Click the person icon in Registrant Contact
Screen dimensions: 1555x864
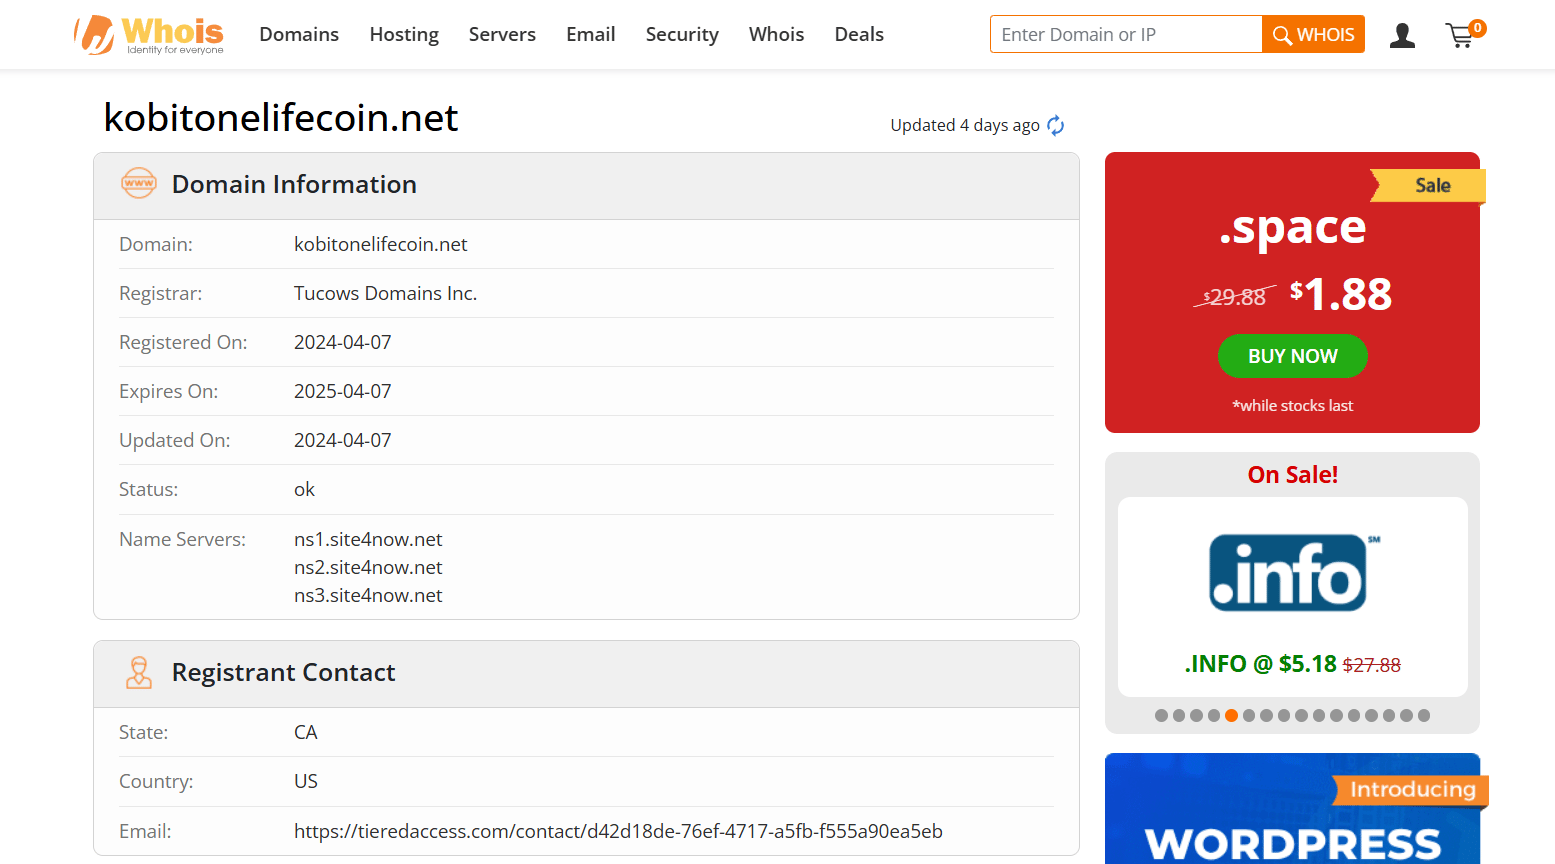(139, 672)
